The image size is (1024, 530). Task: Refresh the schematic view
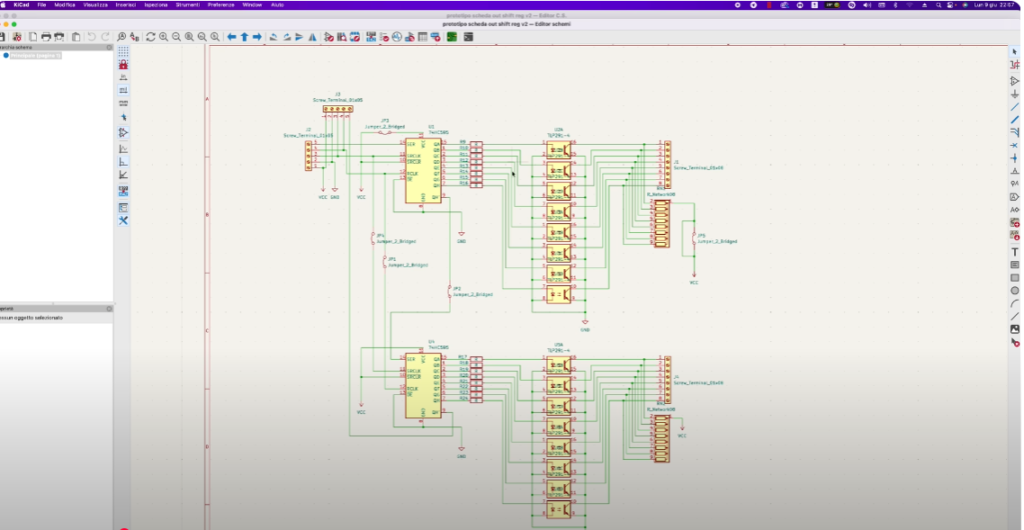coord(150,37)
